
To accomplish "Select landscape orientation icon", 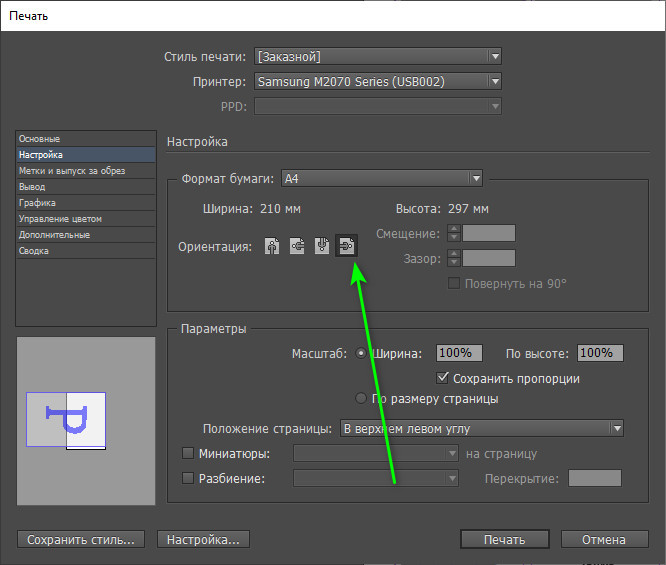I will tap(297, 246).
